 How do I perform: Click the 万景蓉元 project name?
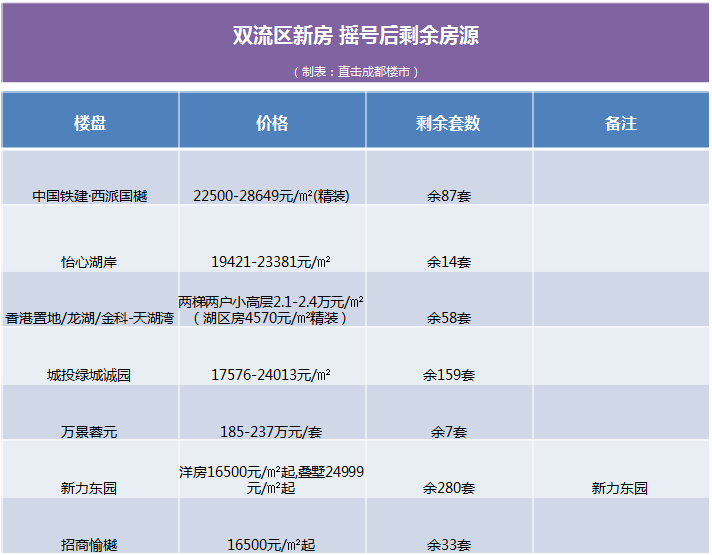coord(90,432)
